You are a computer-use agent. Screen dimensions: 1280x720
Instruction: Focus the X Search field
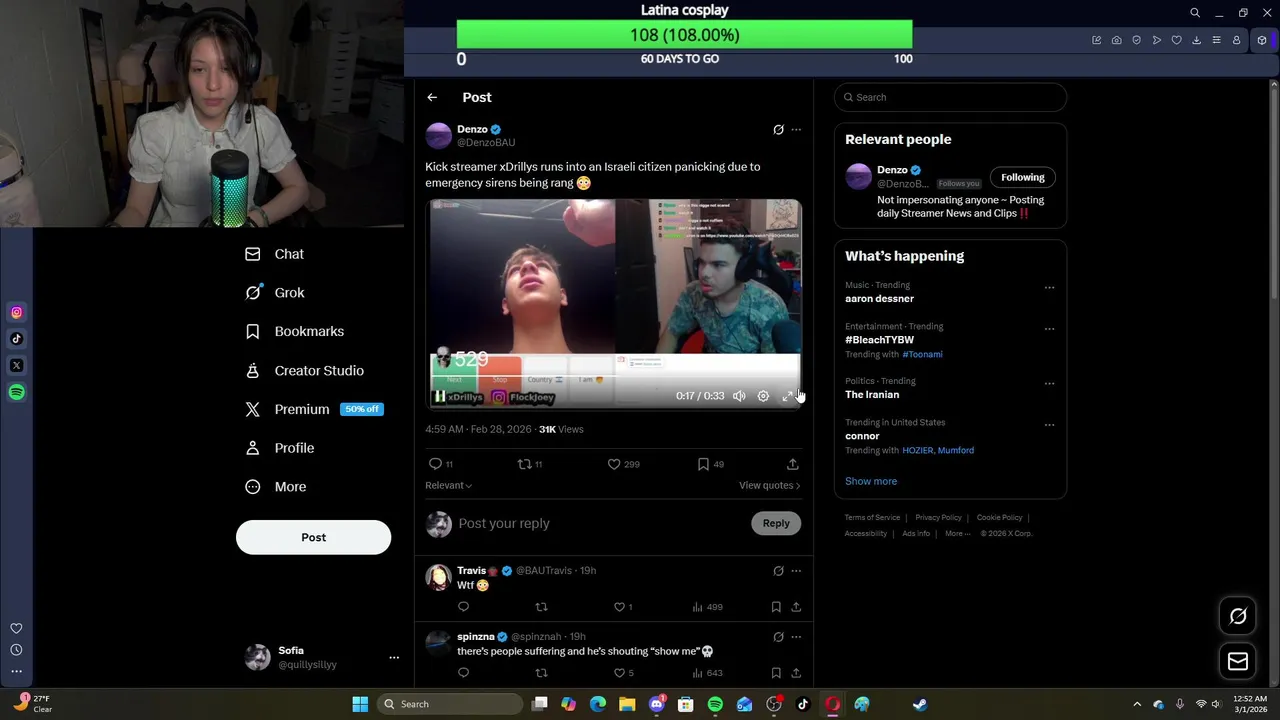(950, 97)
